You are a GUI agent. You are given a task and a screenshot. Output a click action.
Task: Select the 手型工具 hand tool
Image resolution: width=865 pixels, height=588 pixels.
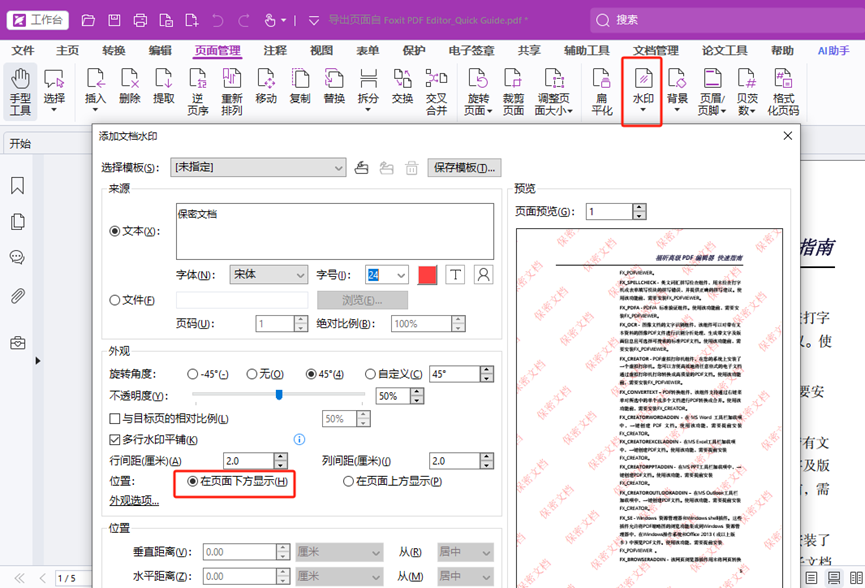[x=20, y=90]
